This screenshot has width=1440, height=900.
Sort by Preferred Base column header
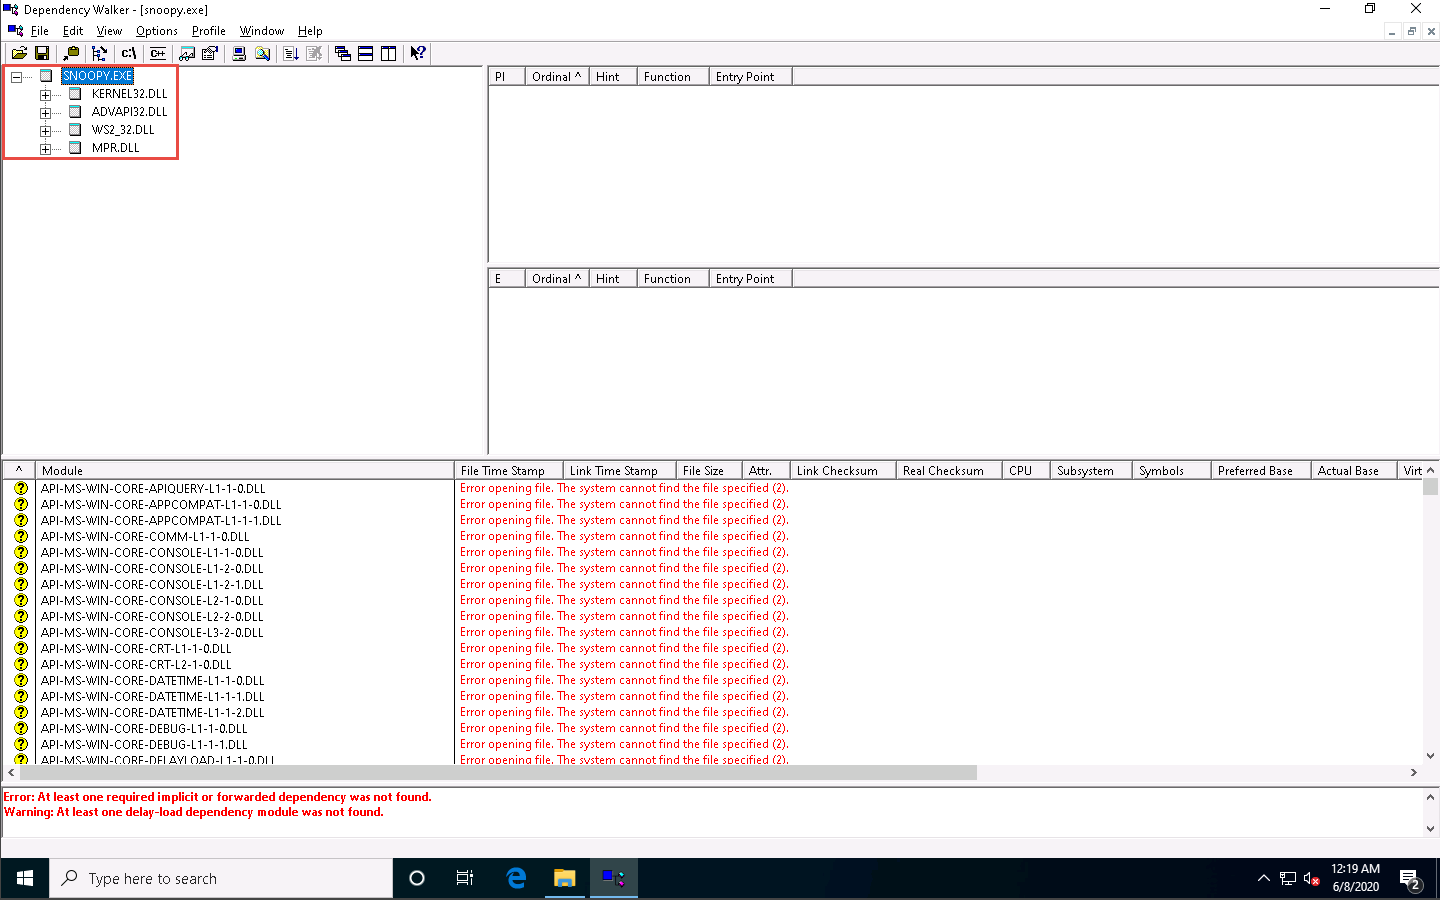[1261, 471]
